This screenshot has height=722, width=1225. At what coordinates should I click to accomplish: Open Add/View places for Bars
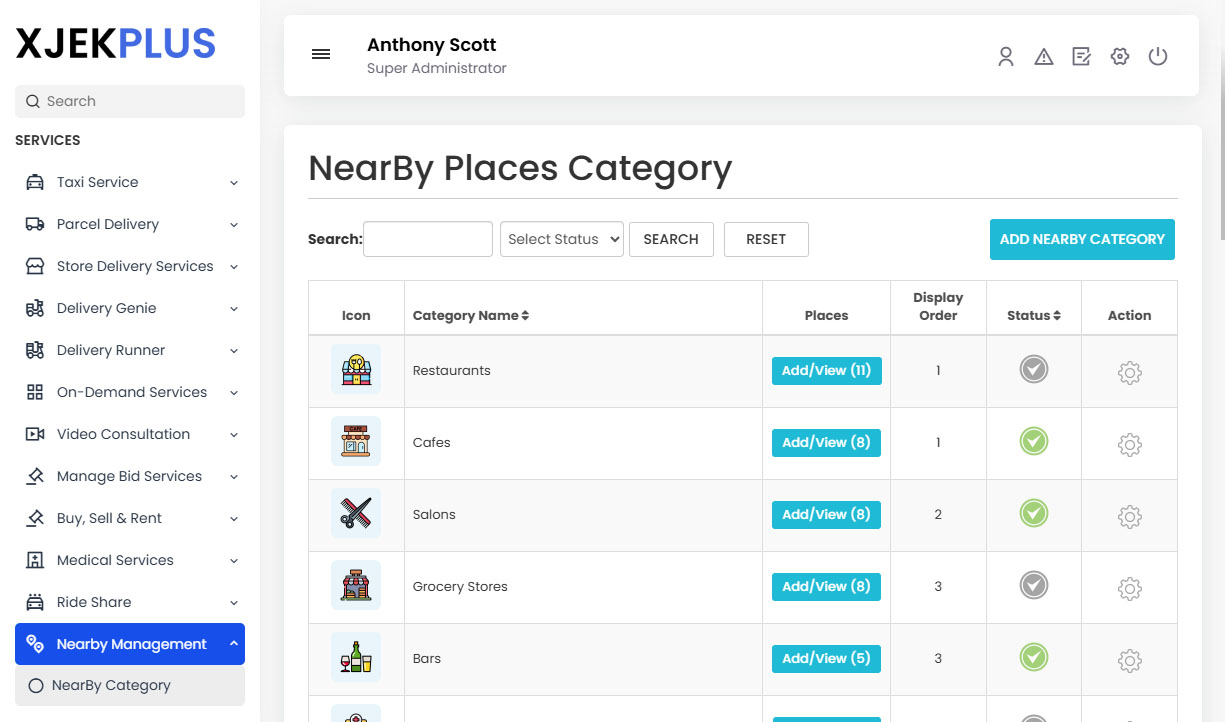pos(826,658)
